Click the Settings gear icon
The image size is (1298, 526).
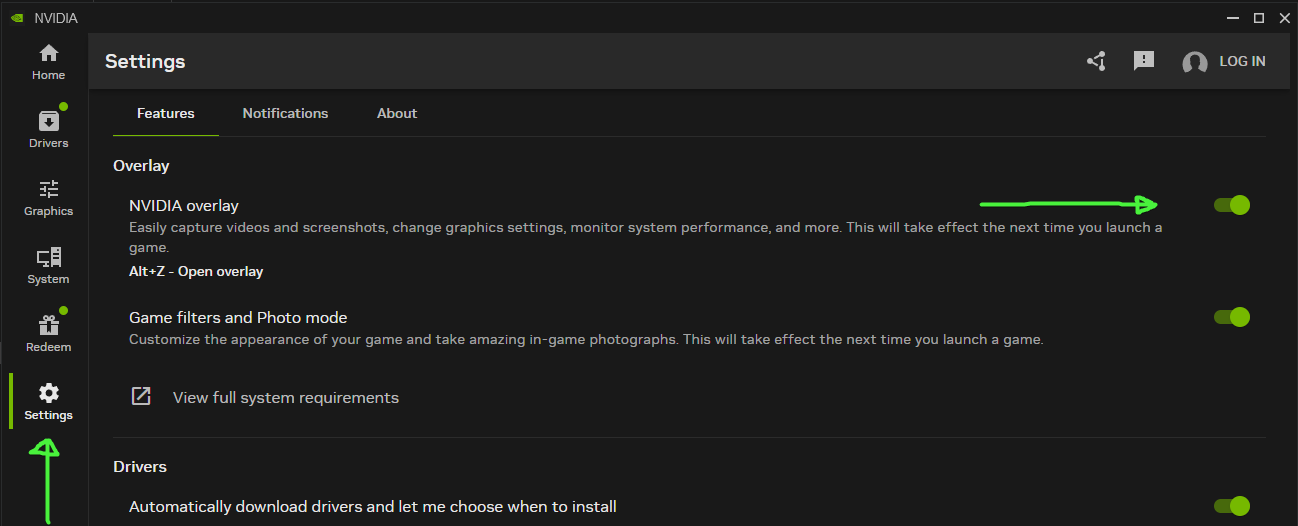coord(48,394)
